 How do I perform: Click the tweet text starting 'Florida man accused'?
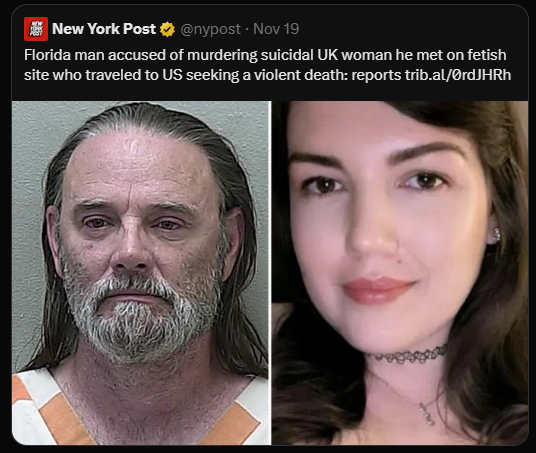pyautogui.click(x=267, y=65)
